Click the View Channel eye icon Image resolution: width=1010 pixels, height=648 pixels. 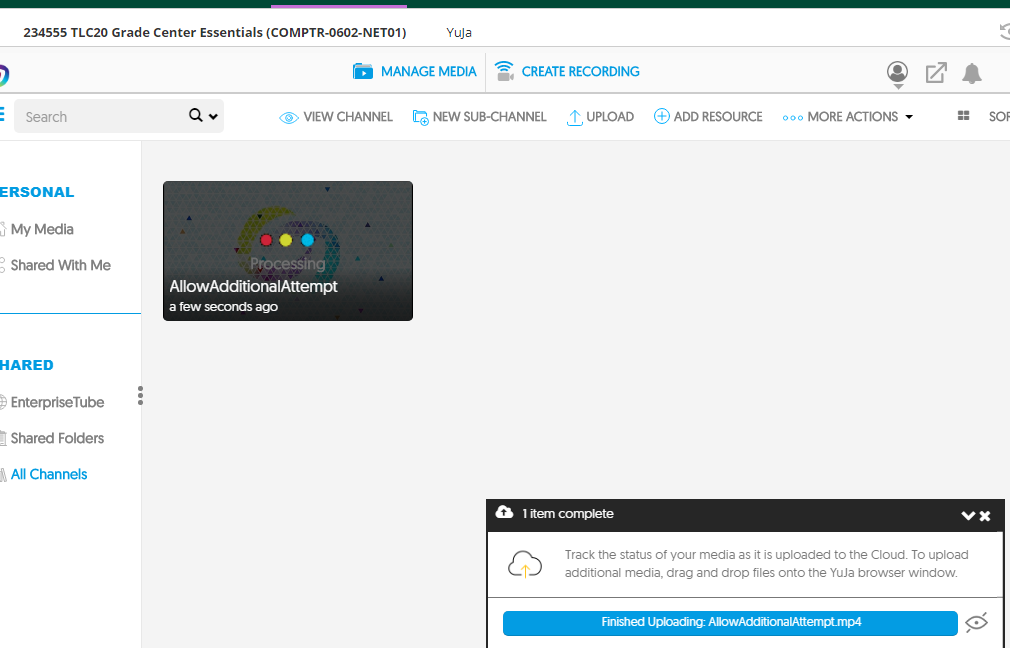pyautogui.click(x=289, y=118)
